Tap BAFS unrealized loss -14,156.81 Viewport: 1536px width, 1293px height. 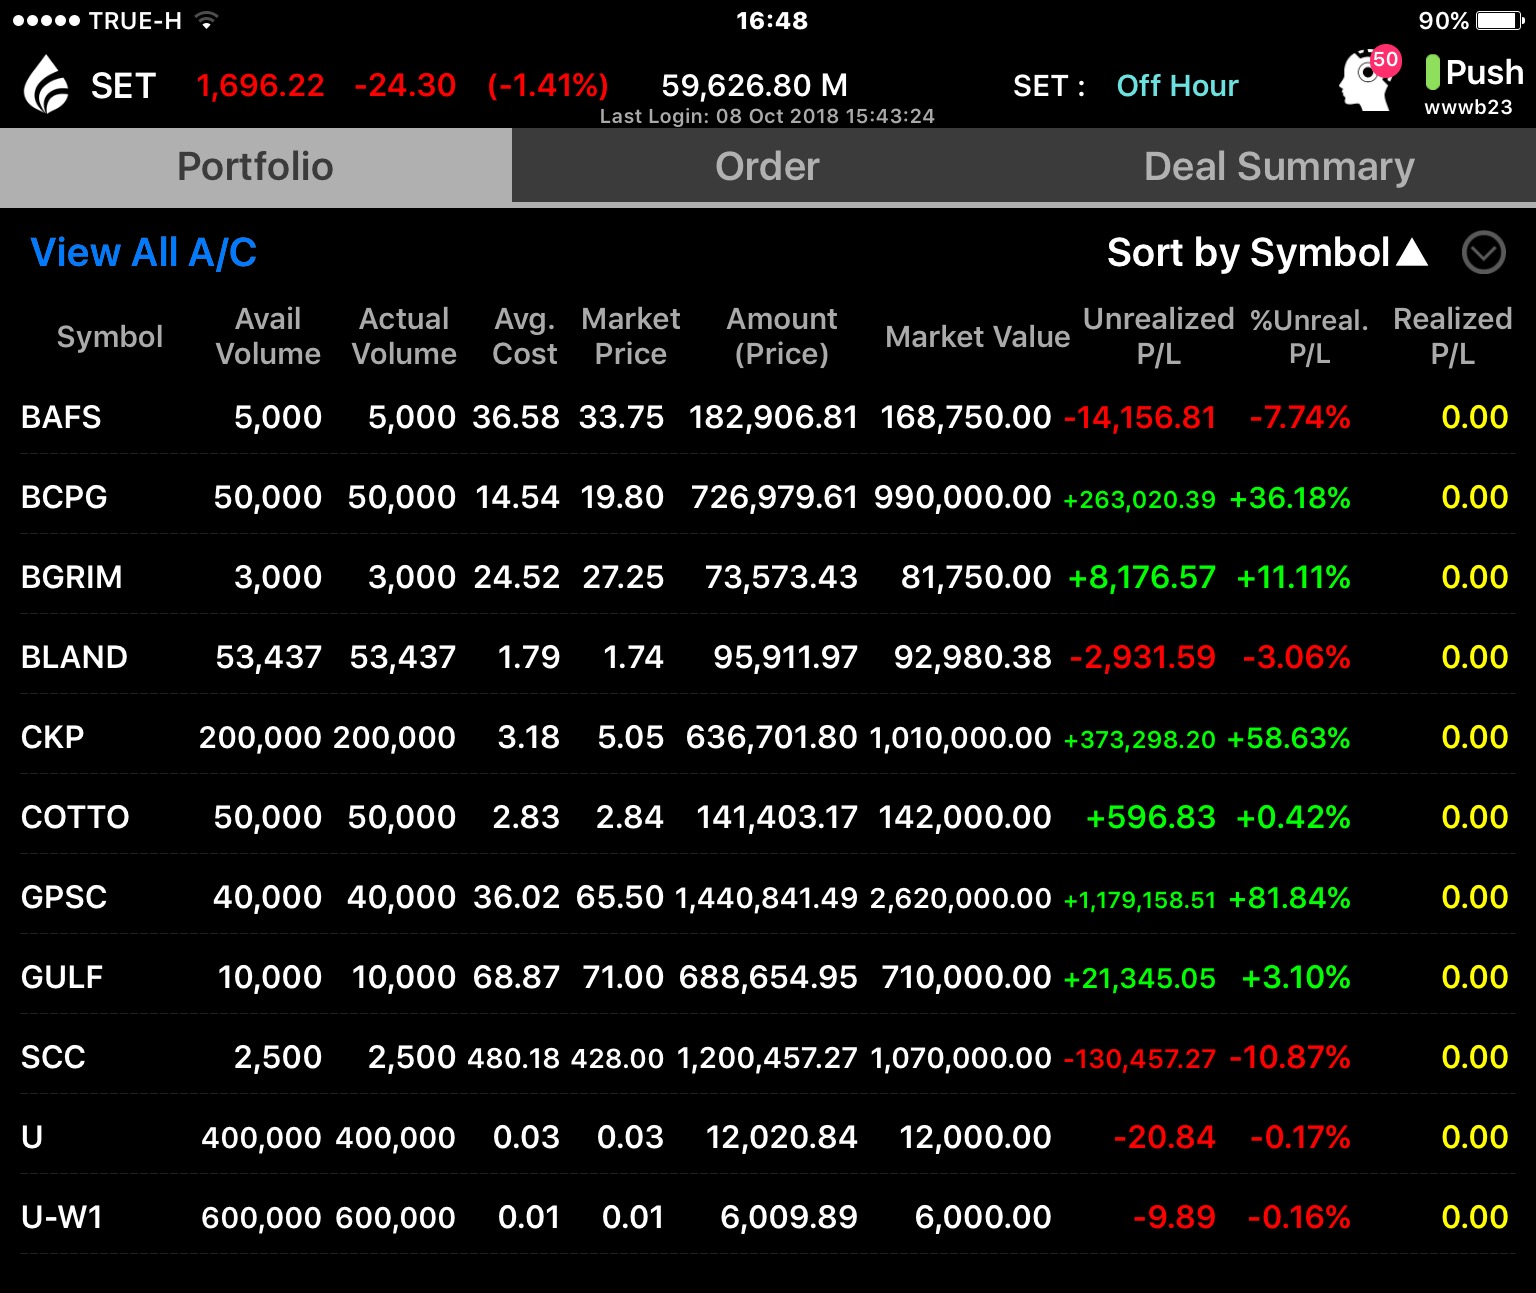[1140, 417]
